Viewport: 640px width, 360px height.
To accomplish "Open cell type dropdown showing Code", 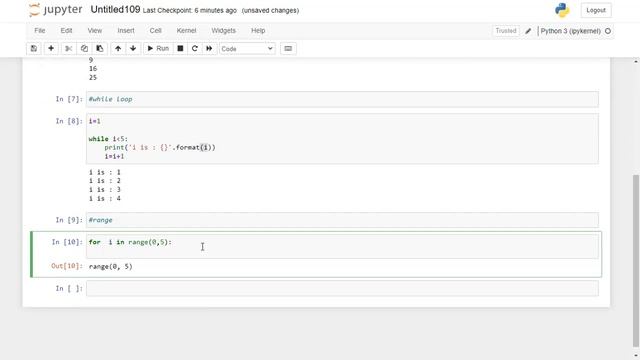I will 247,49.
